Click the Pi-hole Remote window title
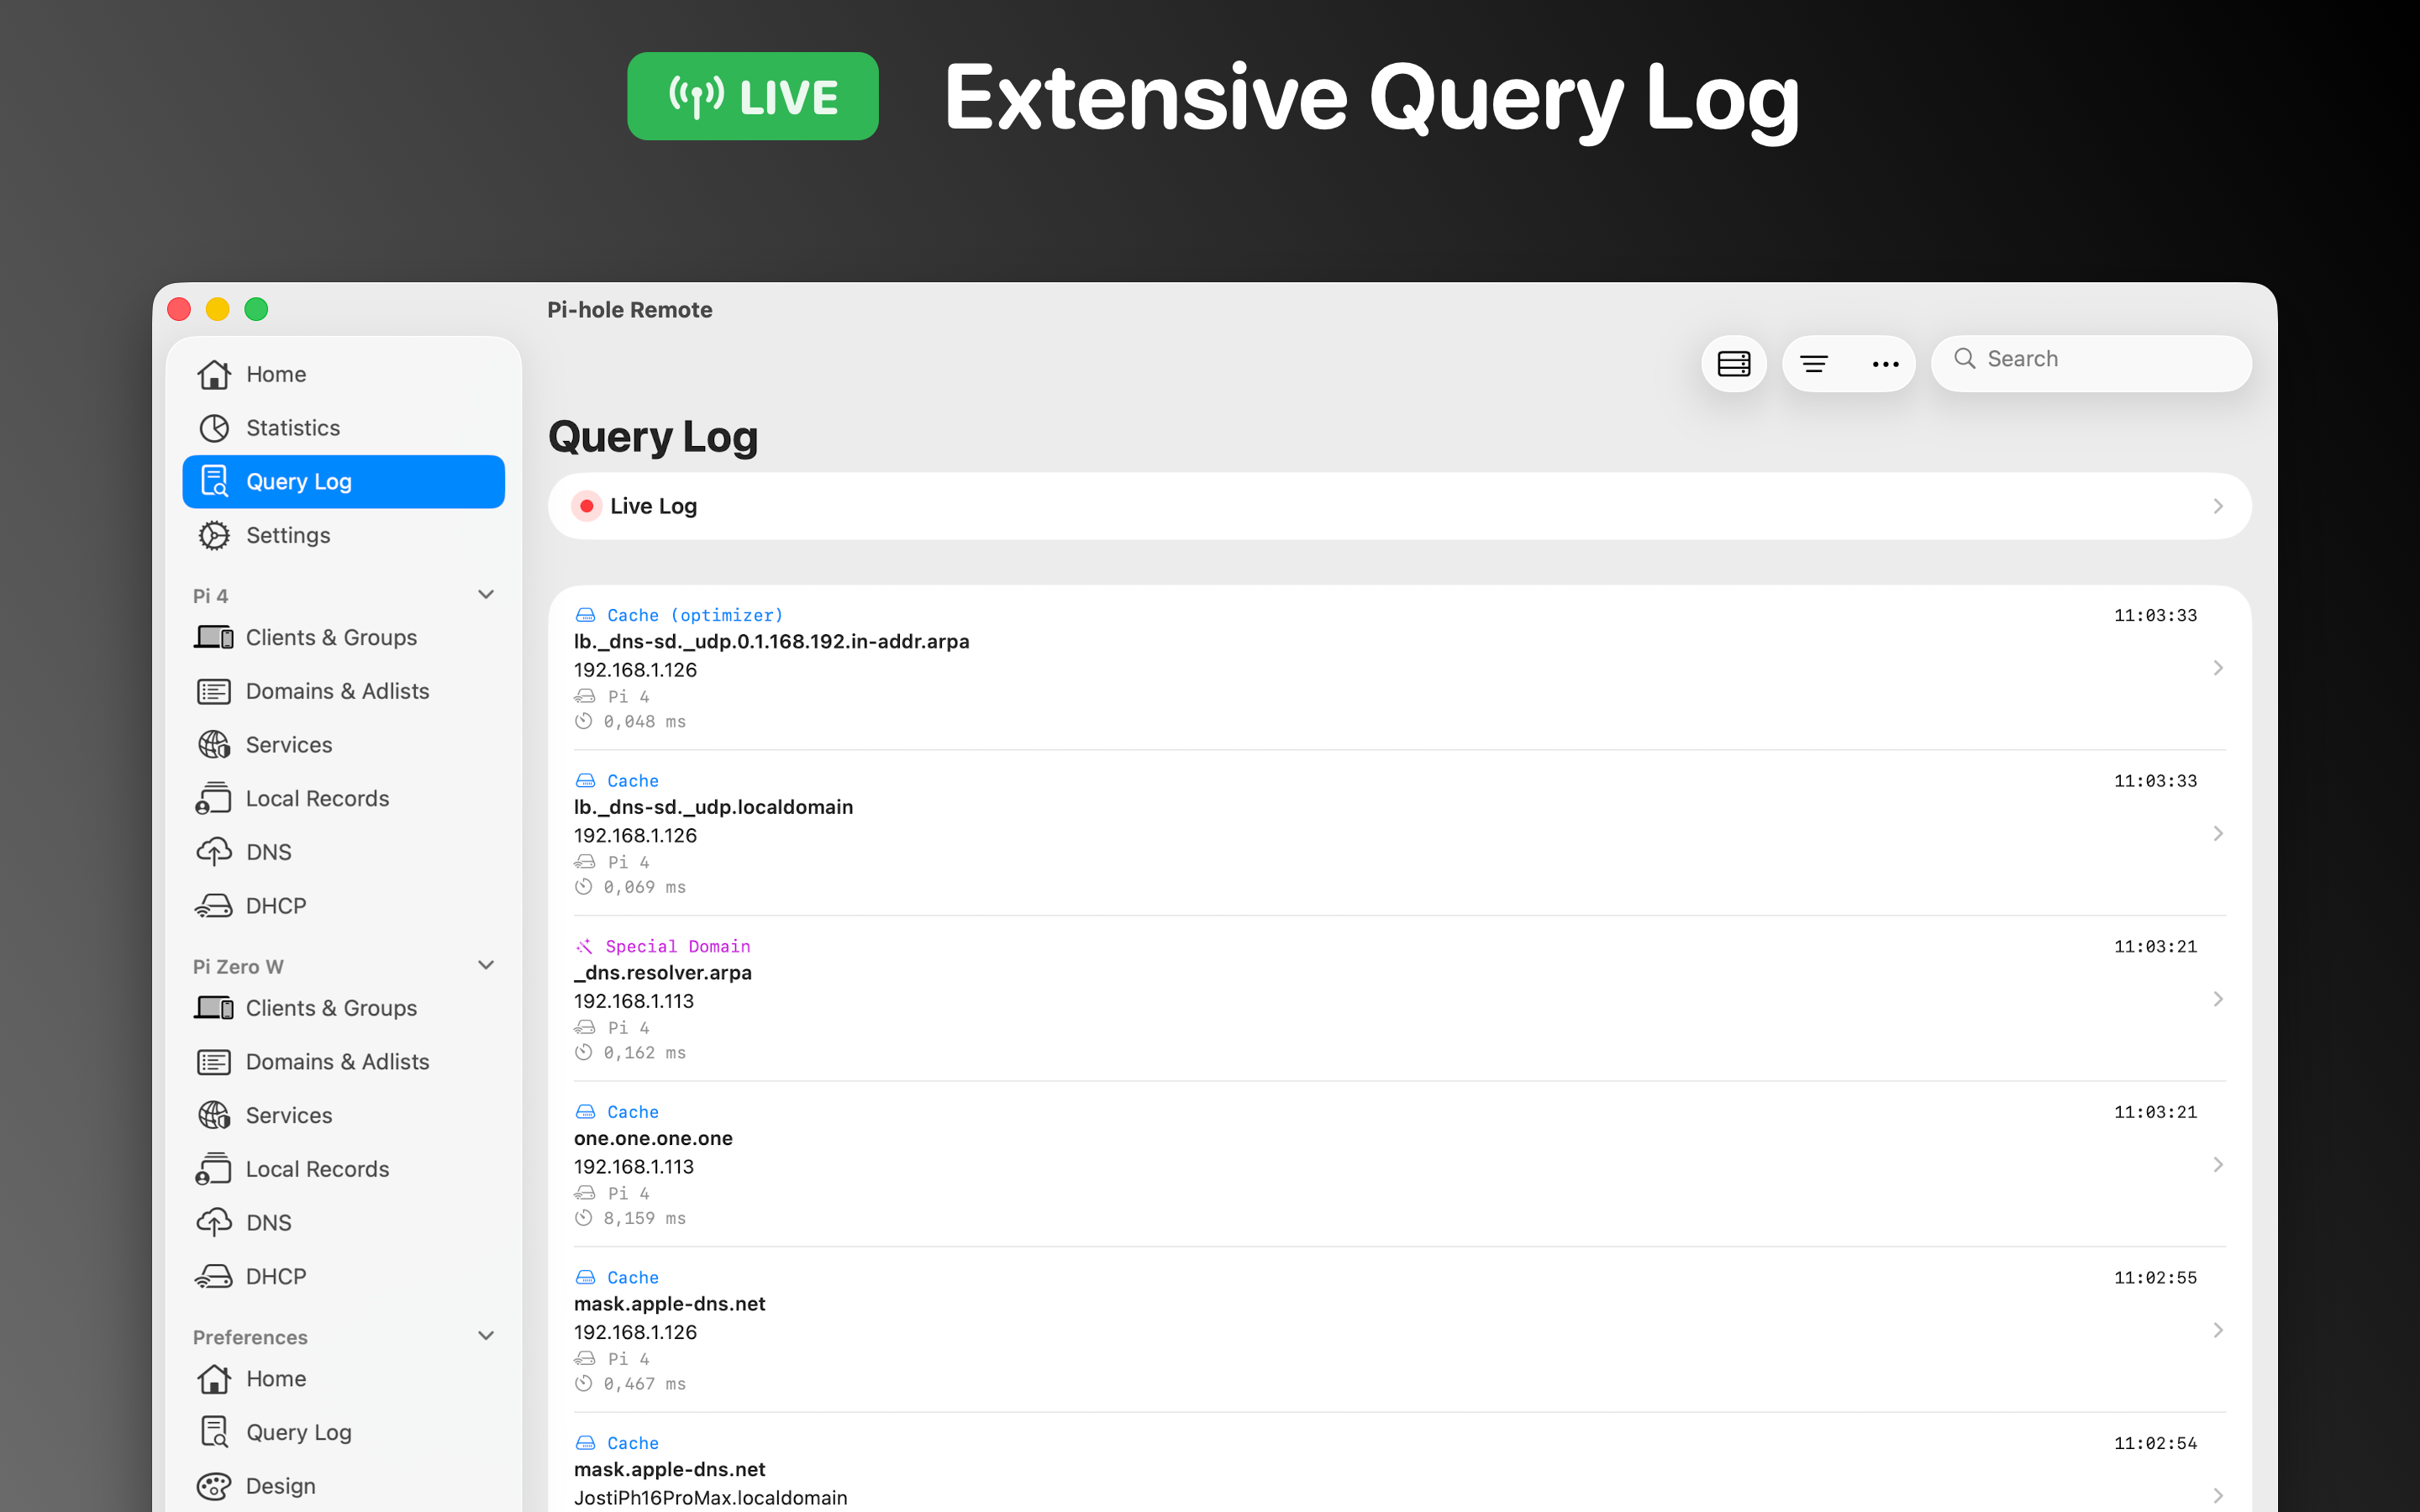2420x1512 pixels. click(x=630, y=310)
